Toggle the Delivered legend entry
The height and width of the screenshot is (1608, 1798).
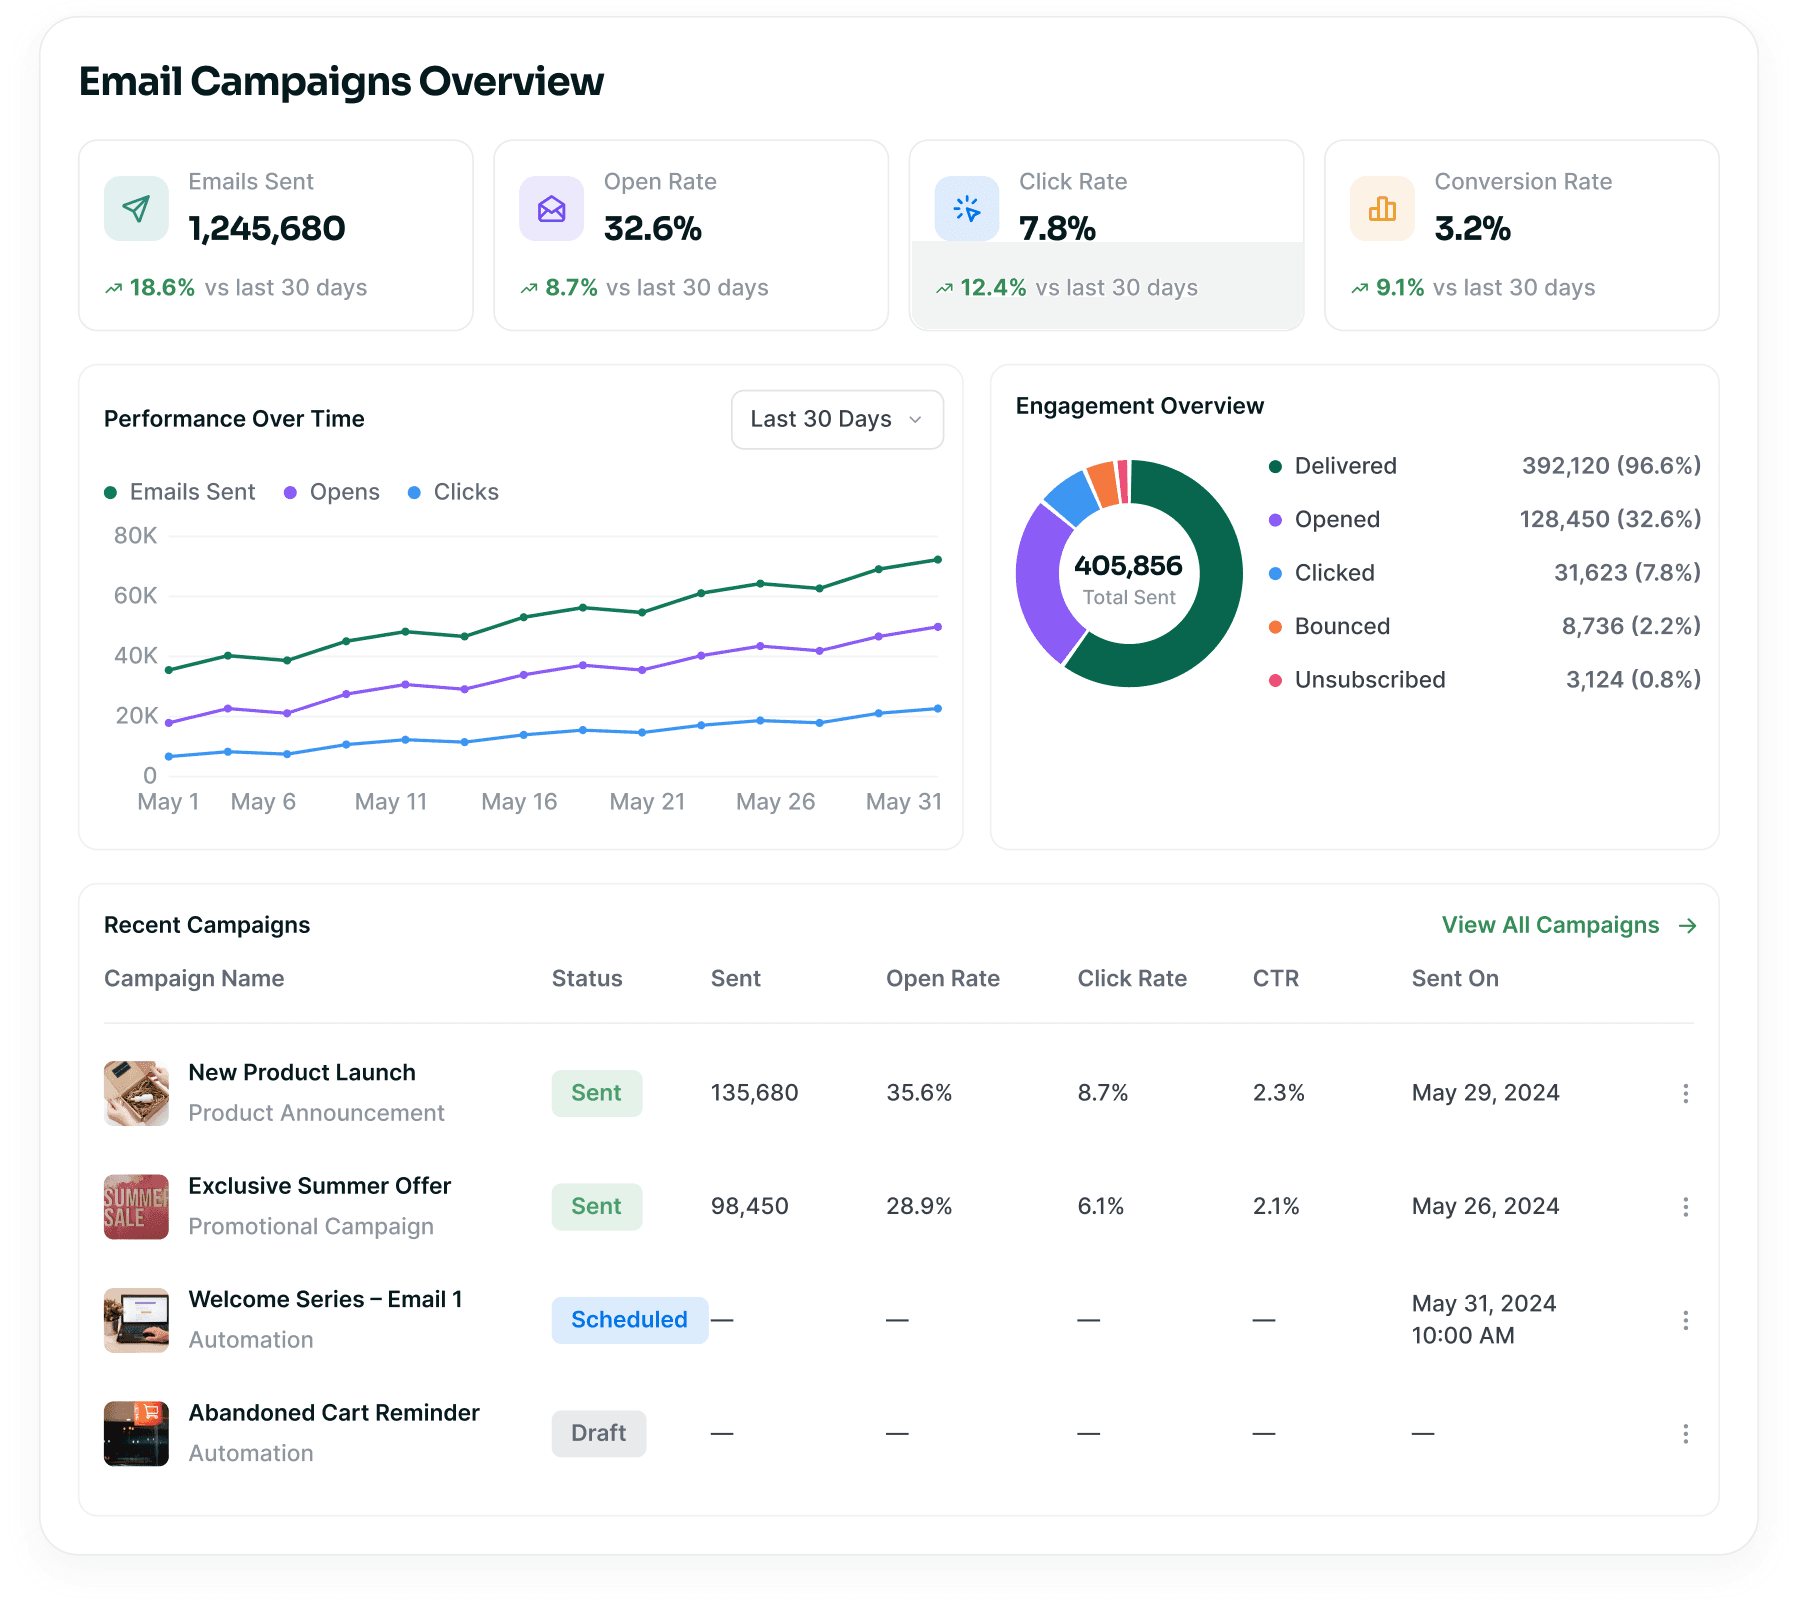click(x=1333, y=466)
